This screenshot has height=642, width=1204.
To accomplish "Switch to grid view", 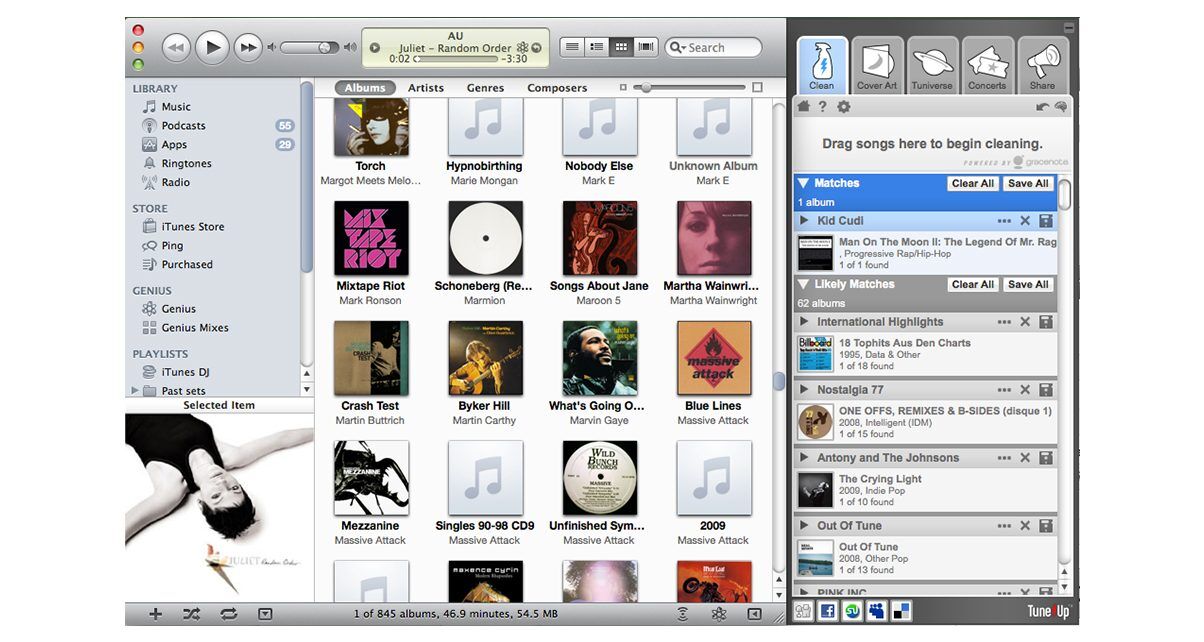I will [x=621, y=47].
